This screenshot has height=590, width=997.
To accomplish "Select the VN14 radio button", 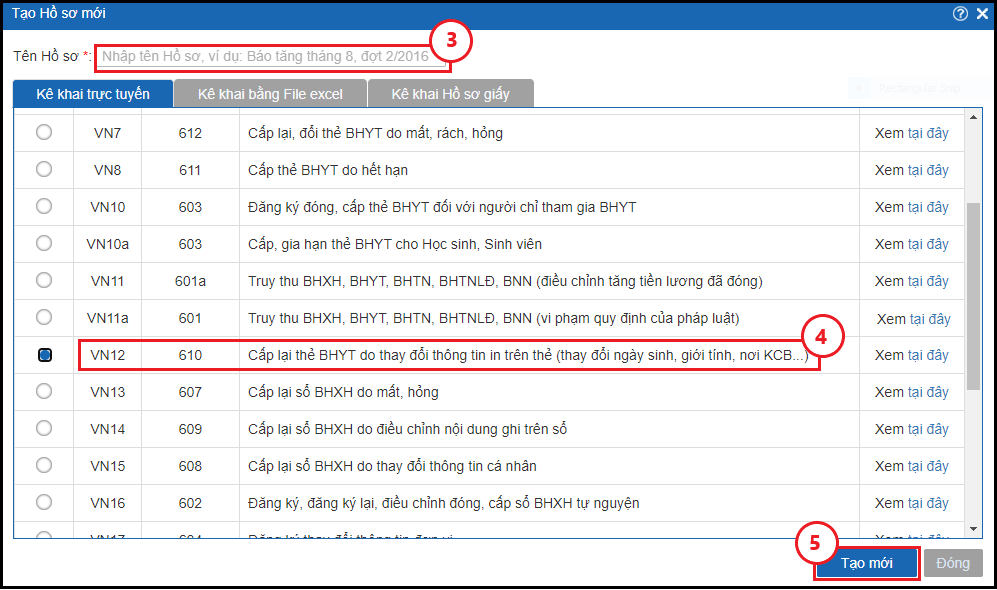I will 44,428.
